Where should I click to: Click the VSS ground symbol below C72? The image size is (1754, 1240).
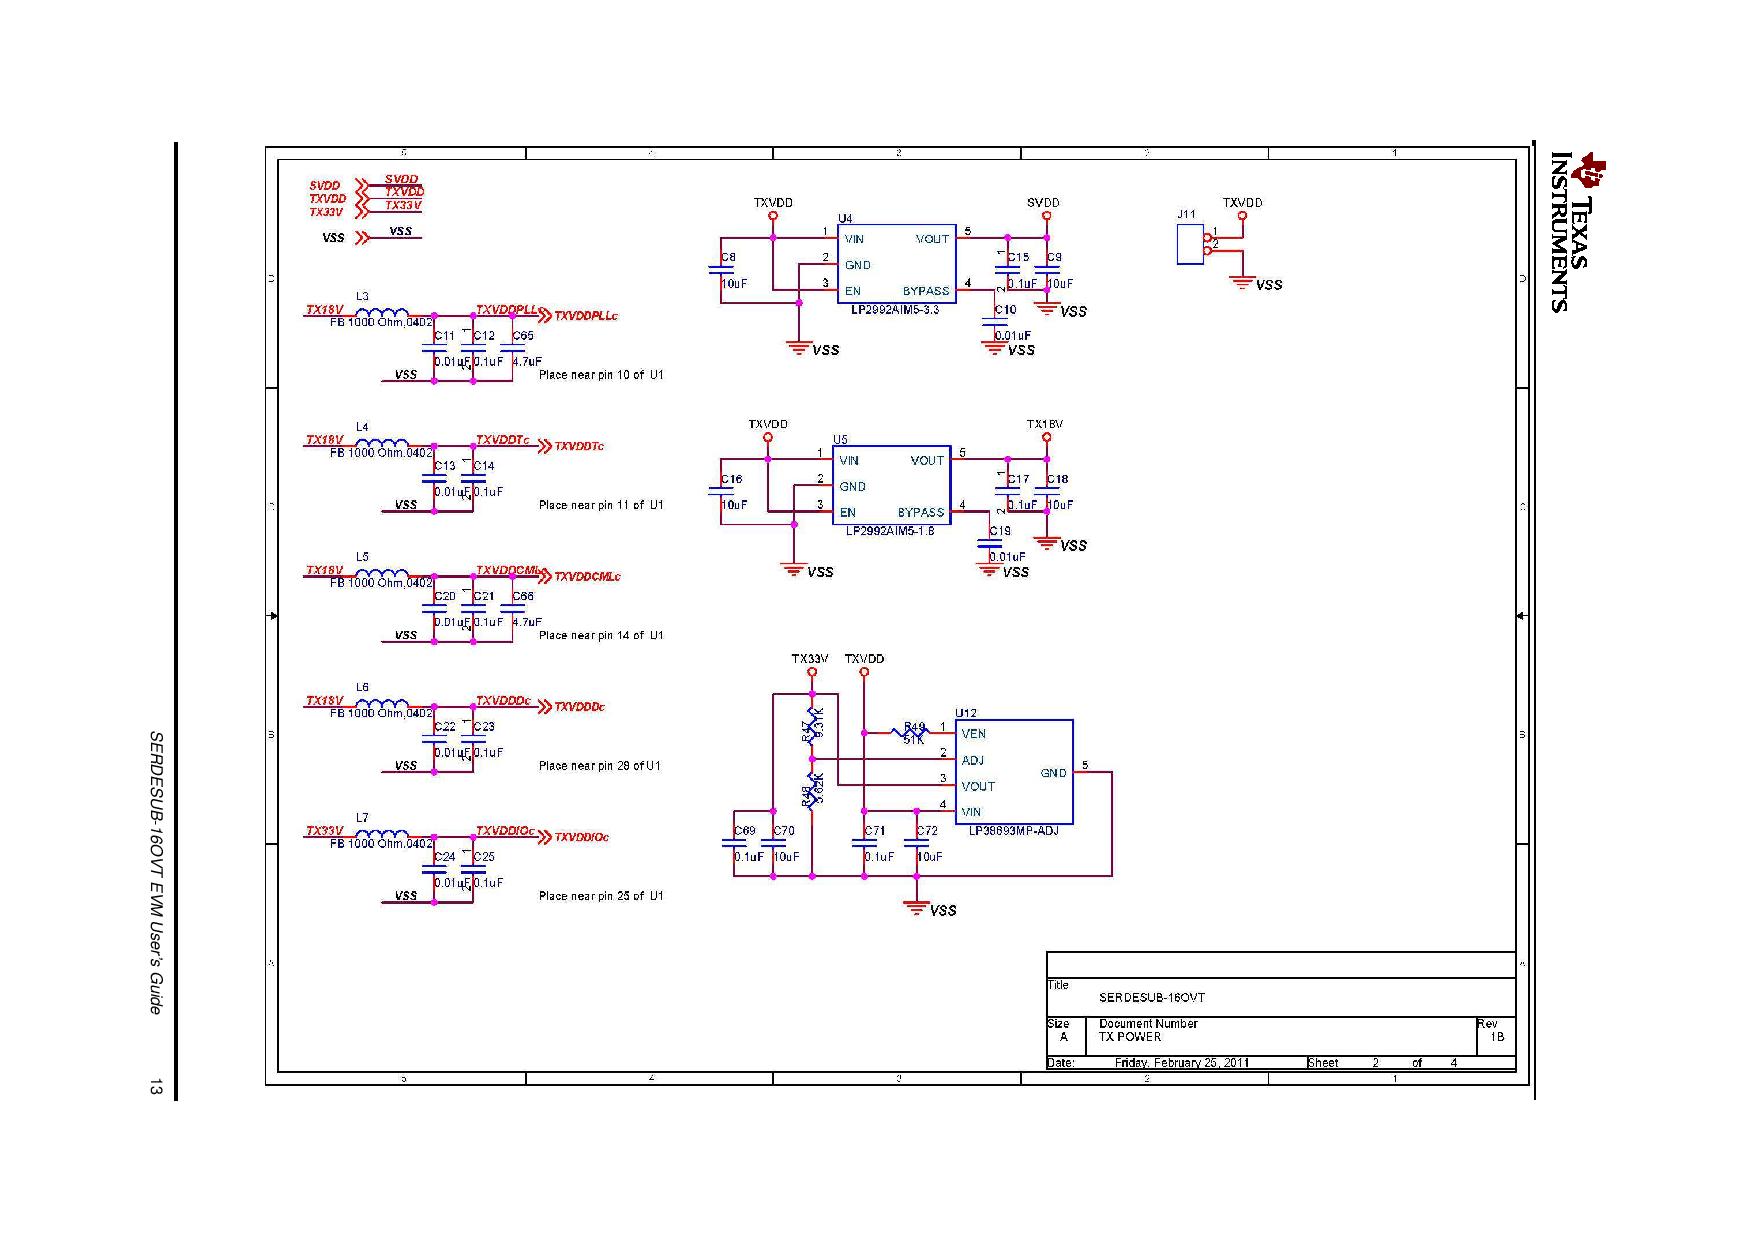tap(916, 907)
